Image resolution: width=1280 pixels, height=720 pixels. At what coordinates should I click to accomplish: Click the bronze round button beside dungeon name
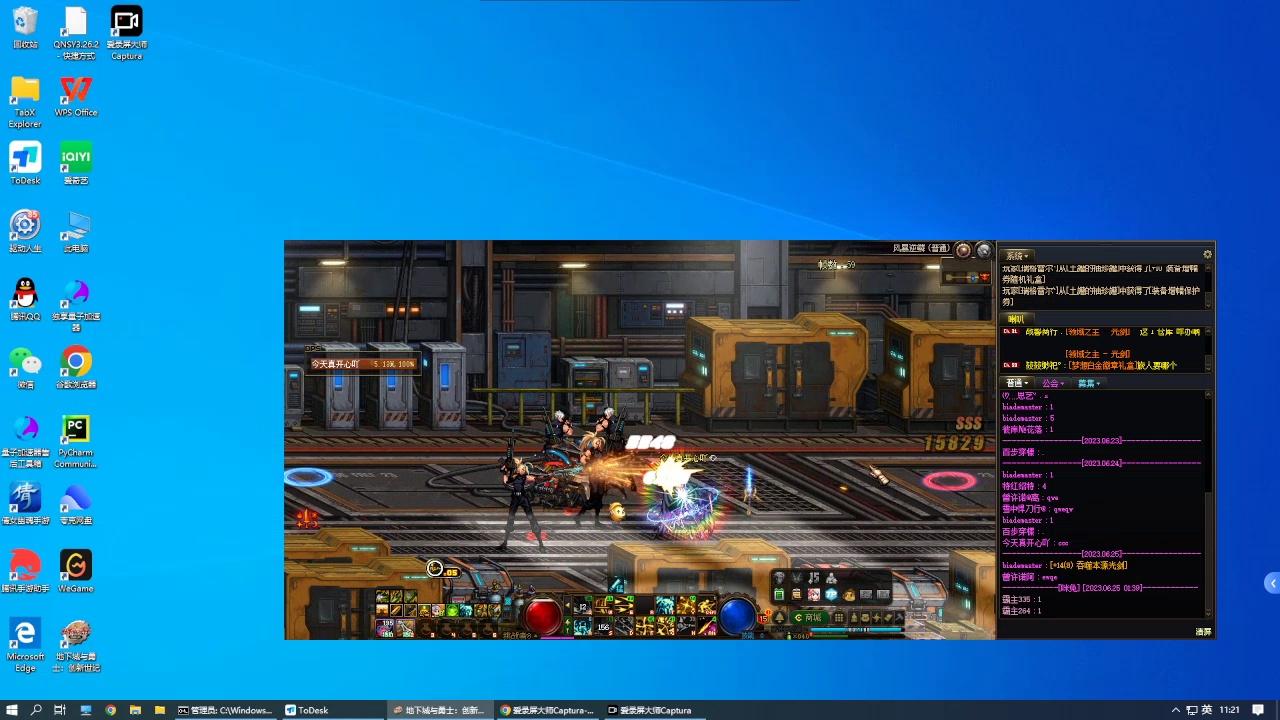pos(963,250)
